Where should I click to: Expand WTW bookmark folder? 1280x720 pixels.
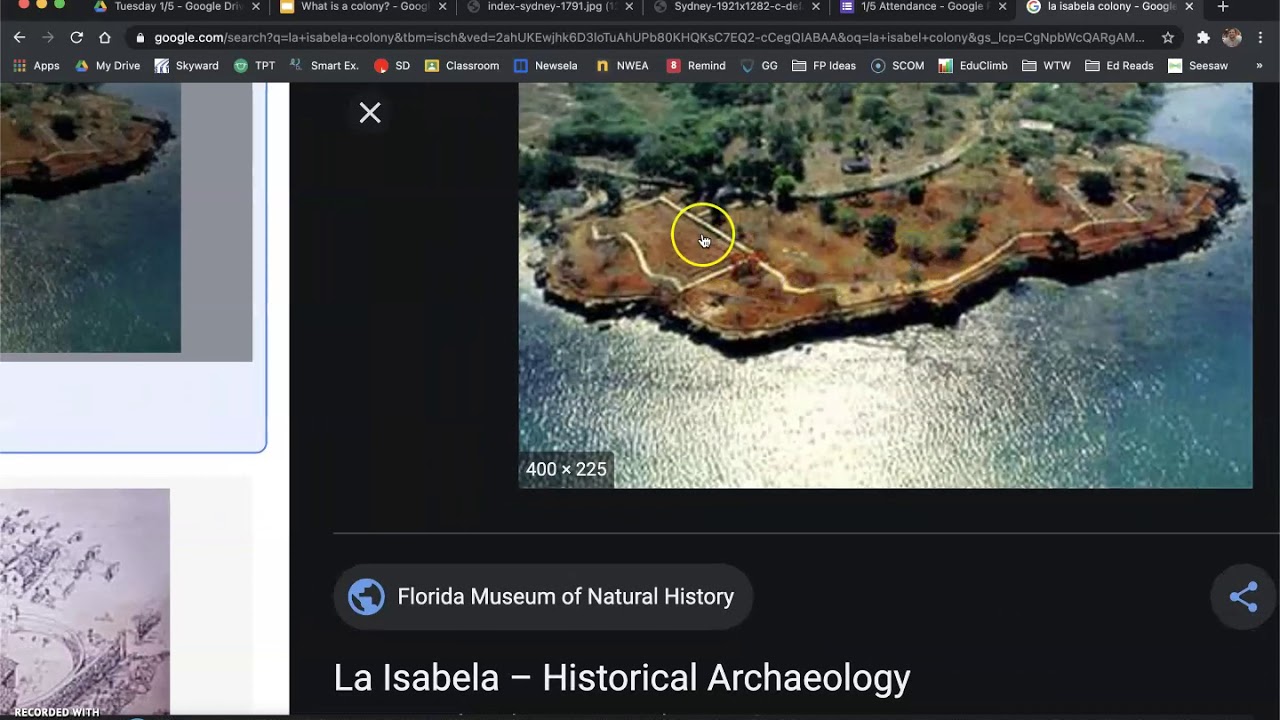click(1047, 66)
